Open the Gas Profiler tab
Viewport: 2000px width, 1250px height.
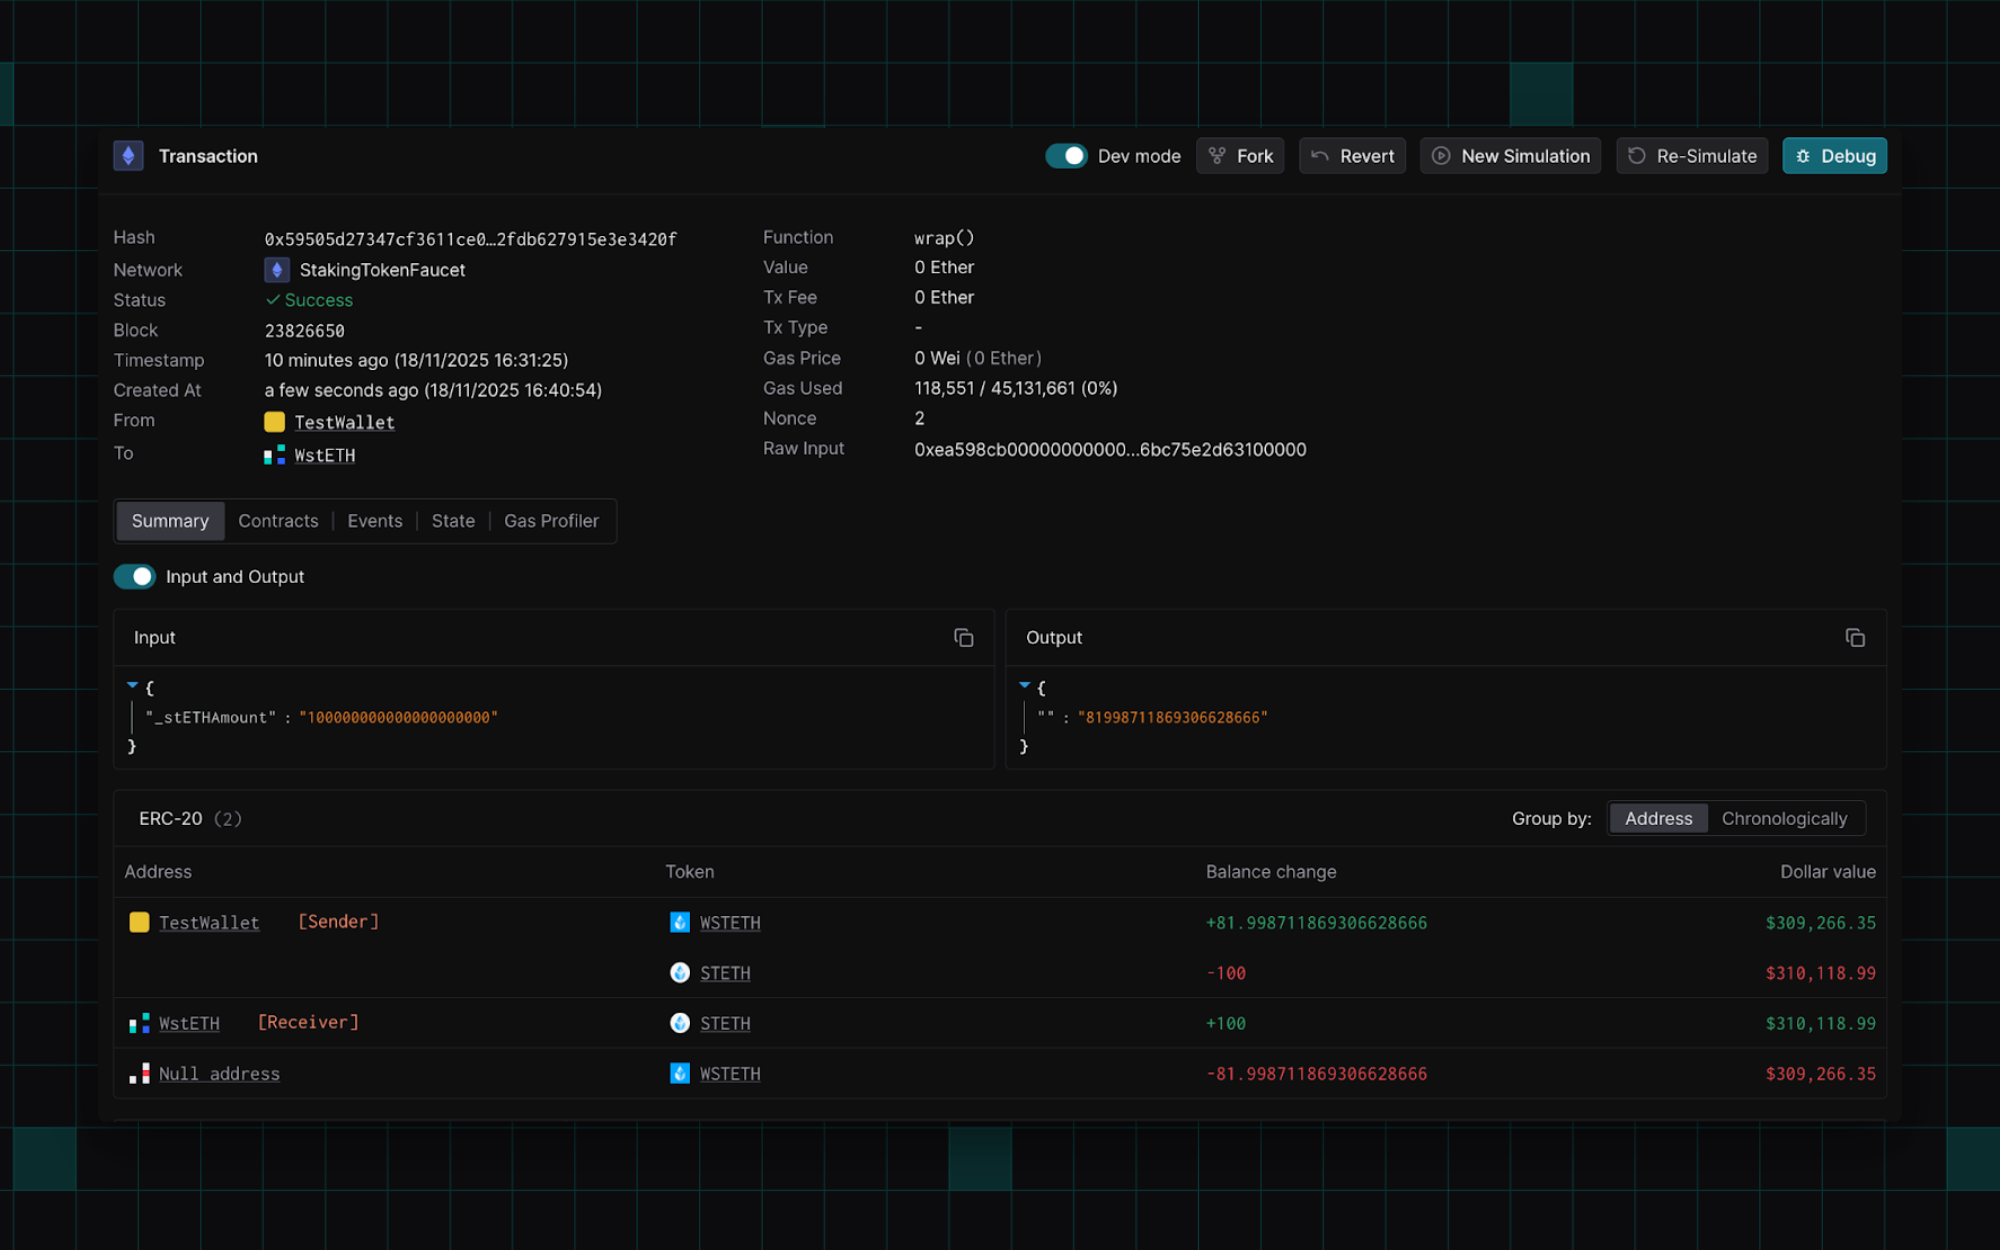pos(551,521)
